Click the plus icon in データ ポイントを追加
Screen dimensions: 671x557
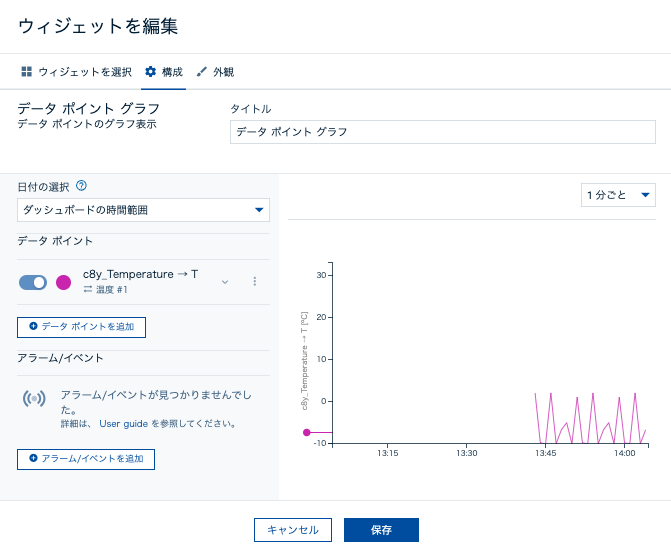[33, 326]
